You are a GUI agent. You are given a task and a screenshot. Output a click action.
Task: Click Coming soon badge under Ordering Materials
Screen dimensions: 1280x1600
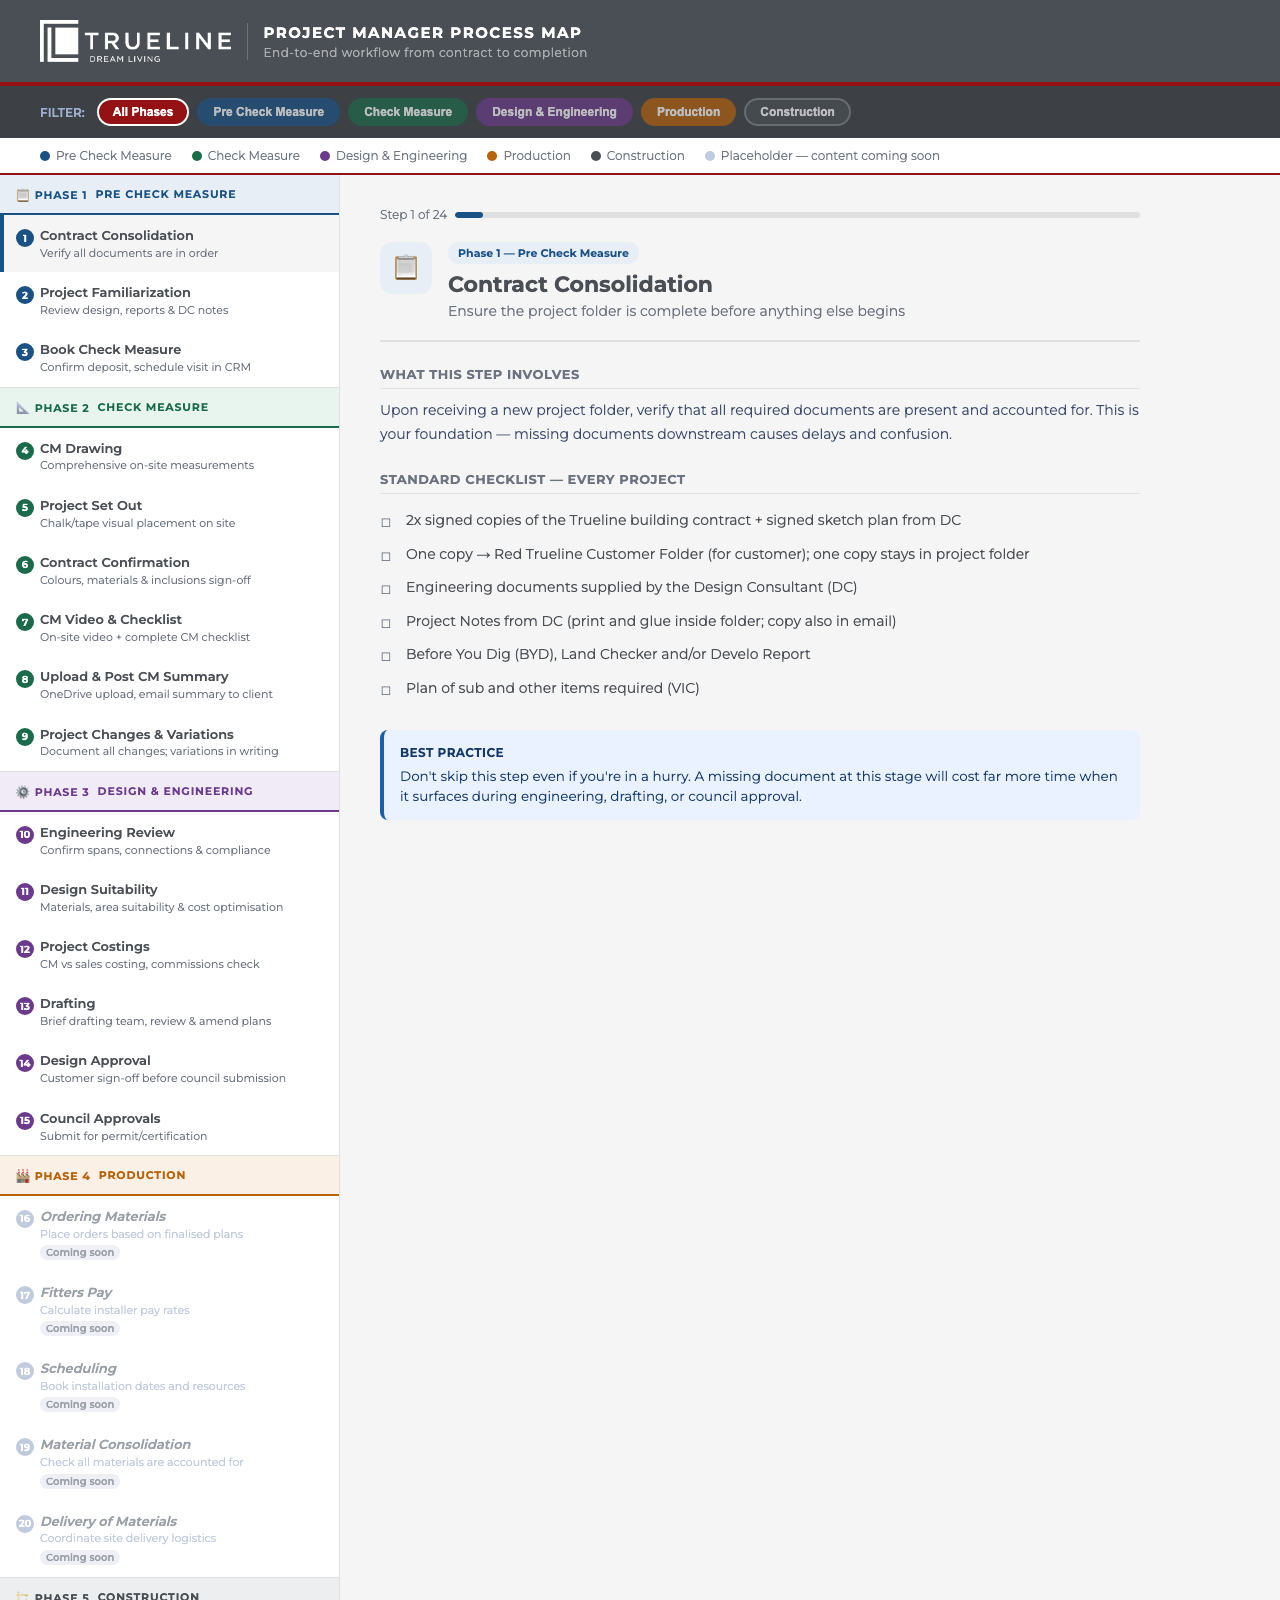[80, 1253]
